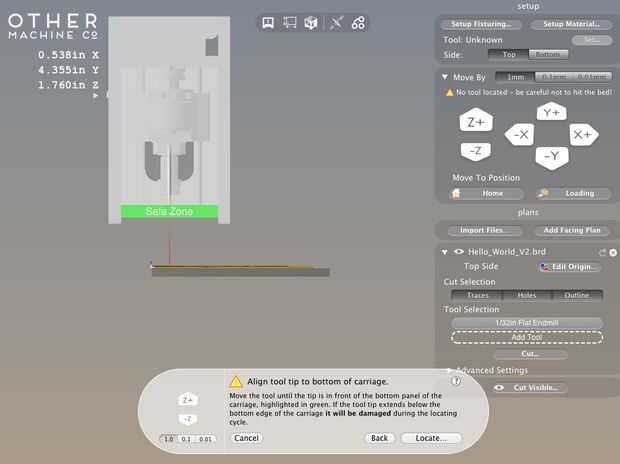Choose the 1.0 step size in the dialog
This screenshot has height=464, width=620.
tap(169, 439)
